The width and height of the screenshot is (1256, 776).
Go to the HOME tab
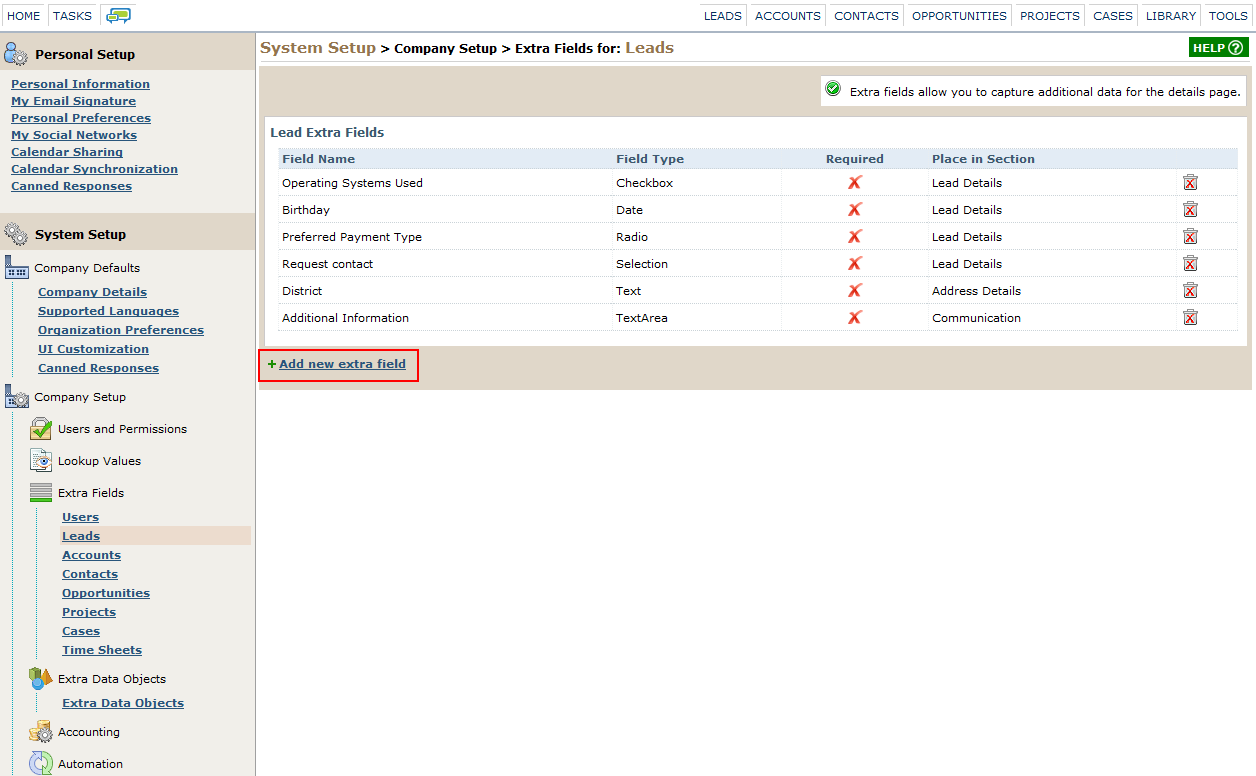(24, 16)
